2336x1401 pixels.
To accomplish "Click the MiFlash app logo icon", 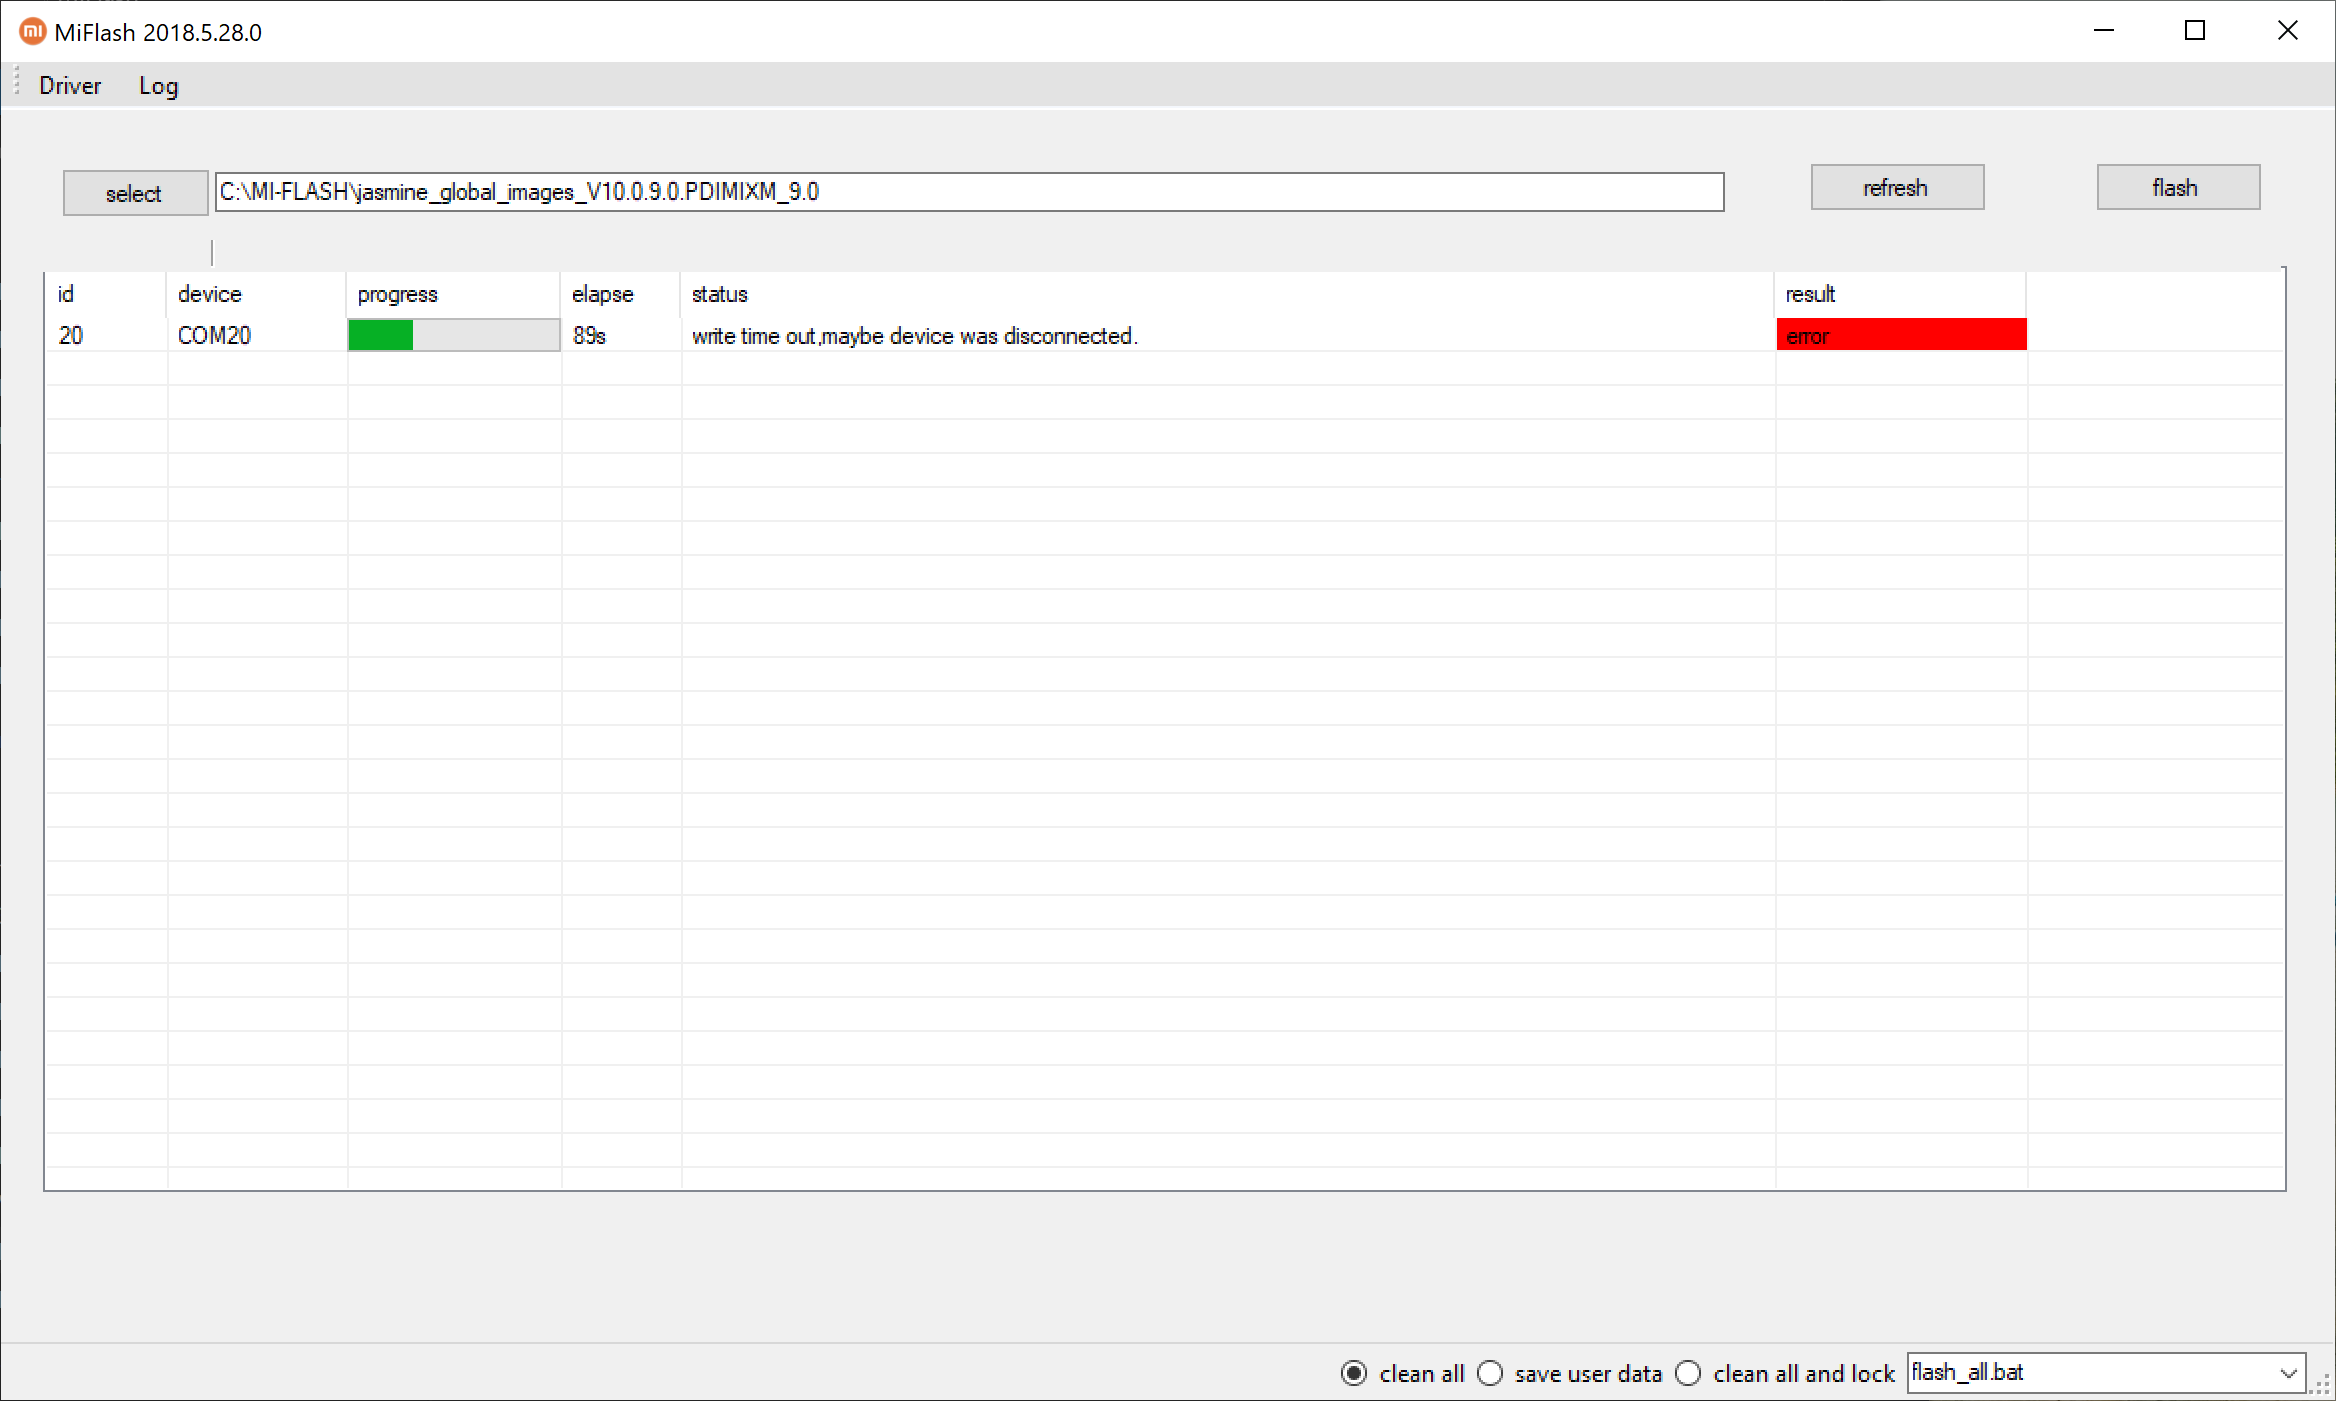I will click(x=32, y=32).
